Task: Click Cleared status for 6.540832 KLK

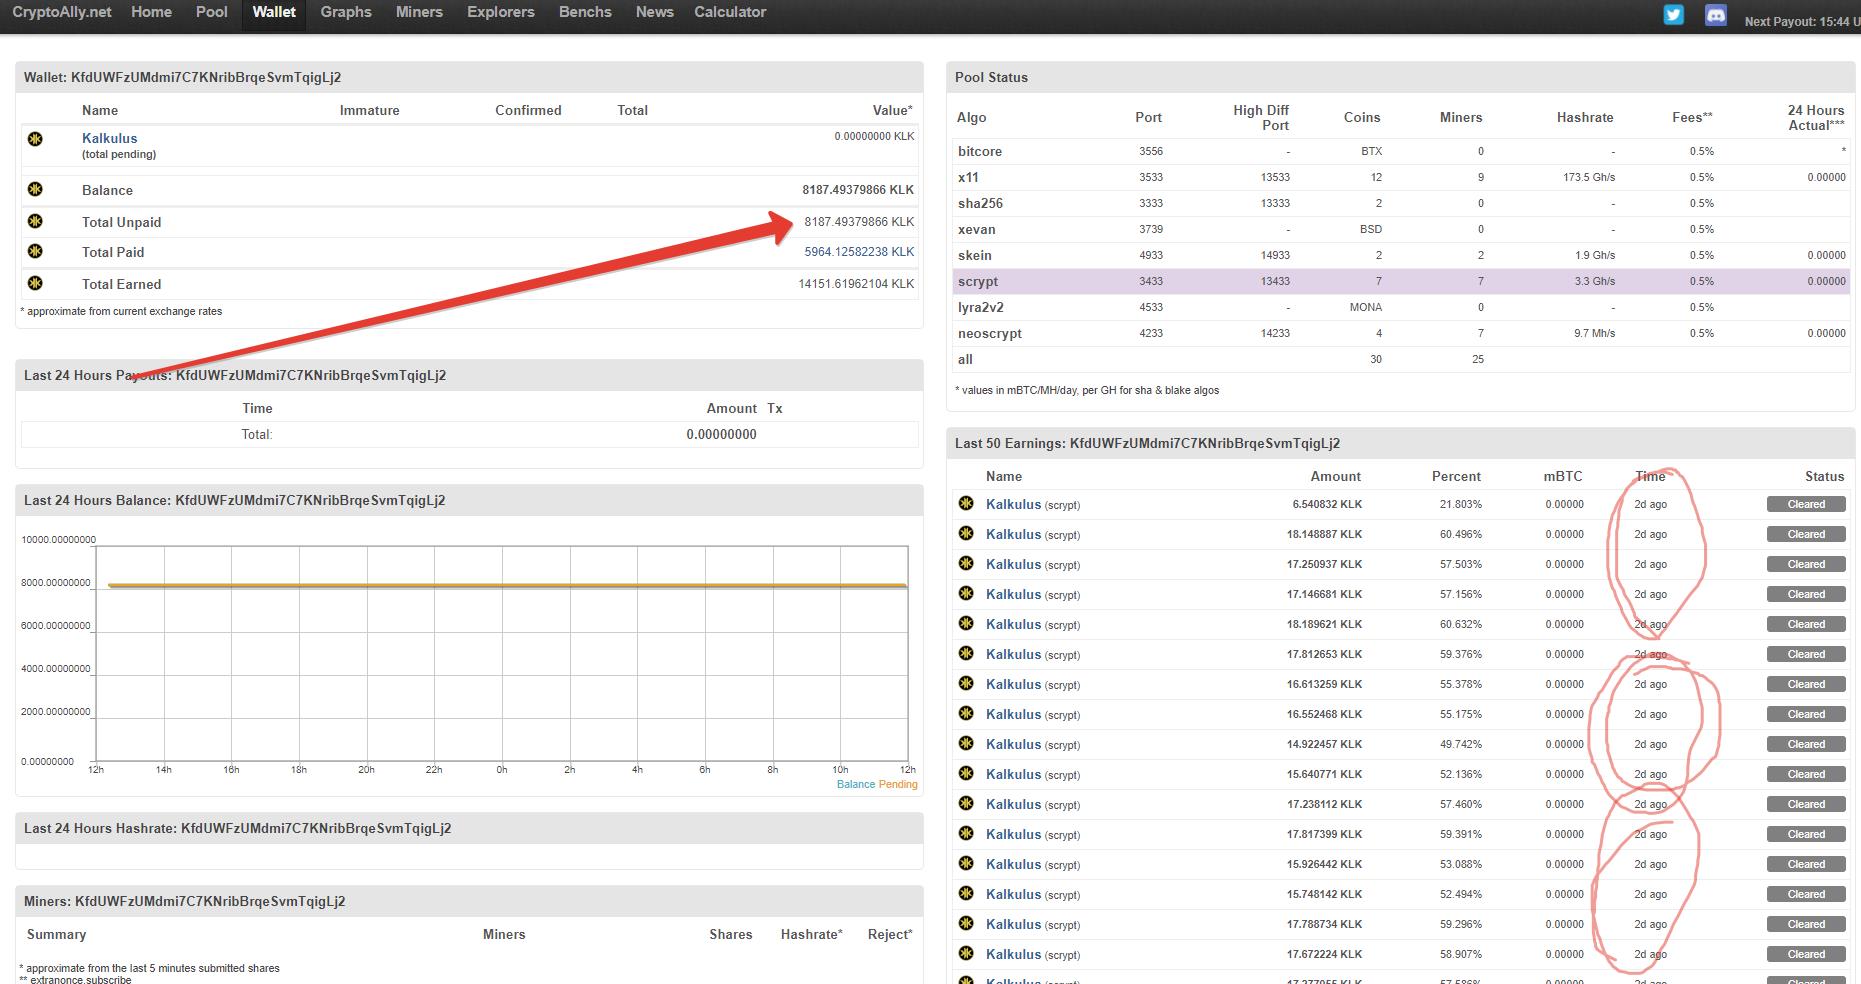Action: coord(1806,504)
